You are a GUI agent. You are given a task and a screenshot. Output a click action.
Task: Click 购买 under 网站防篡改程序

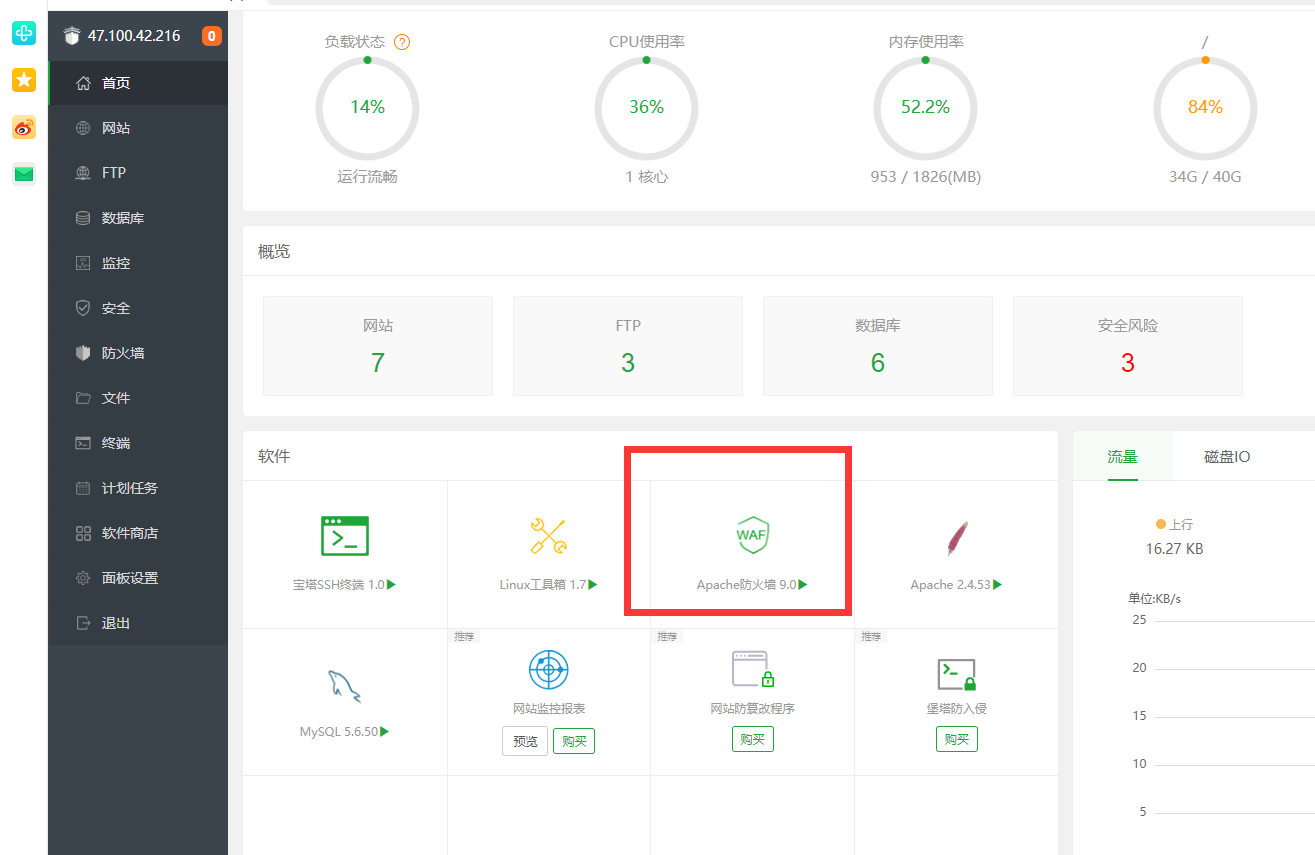[753, 739]
